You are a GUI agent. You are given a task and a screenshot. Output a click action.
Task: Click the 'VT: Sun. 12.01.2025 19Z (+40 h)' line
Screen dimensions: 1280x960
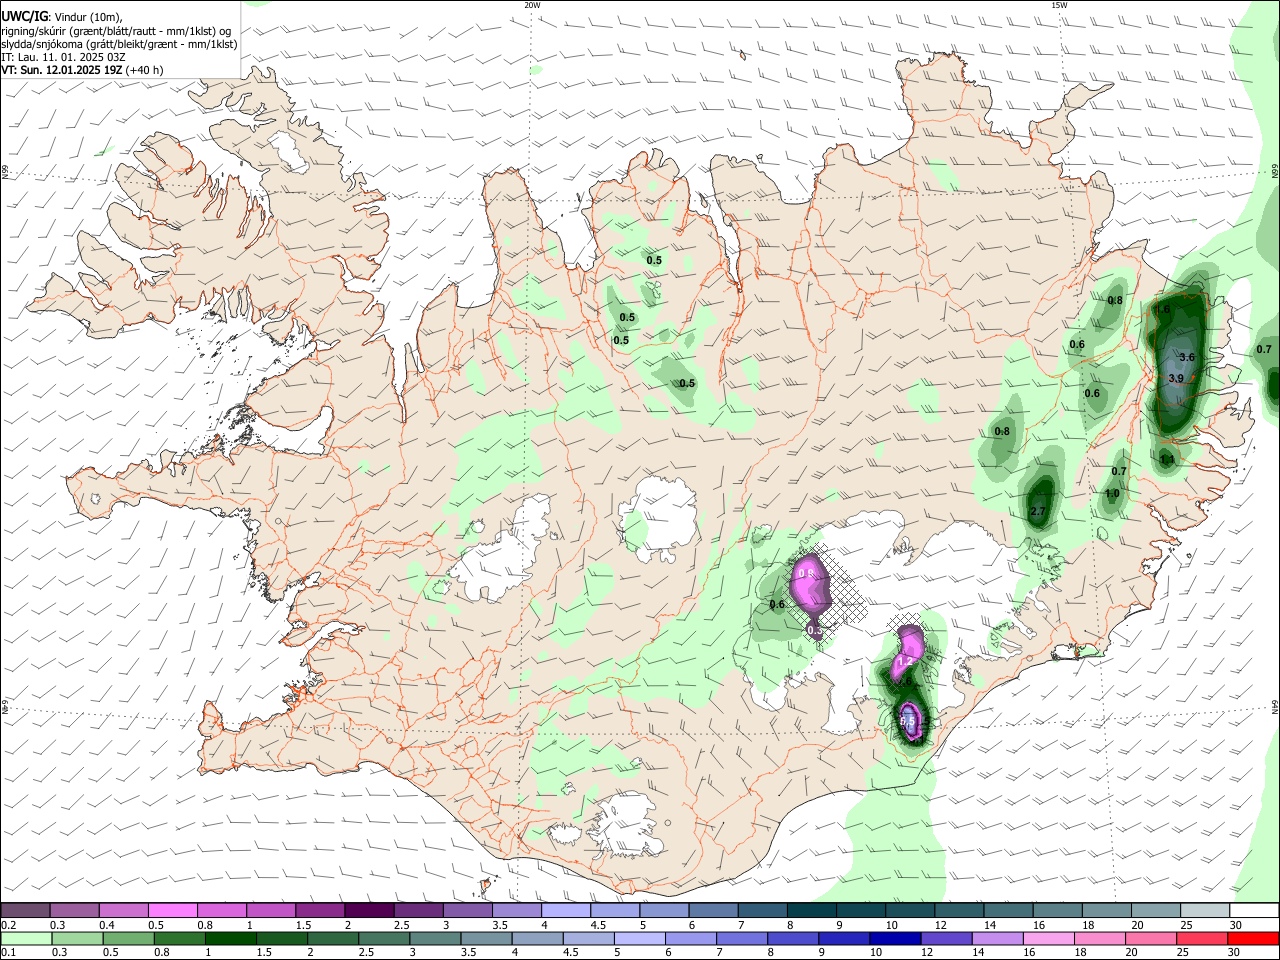coord(82,70)
